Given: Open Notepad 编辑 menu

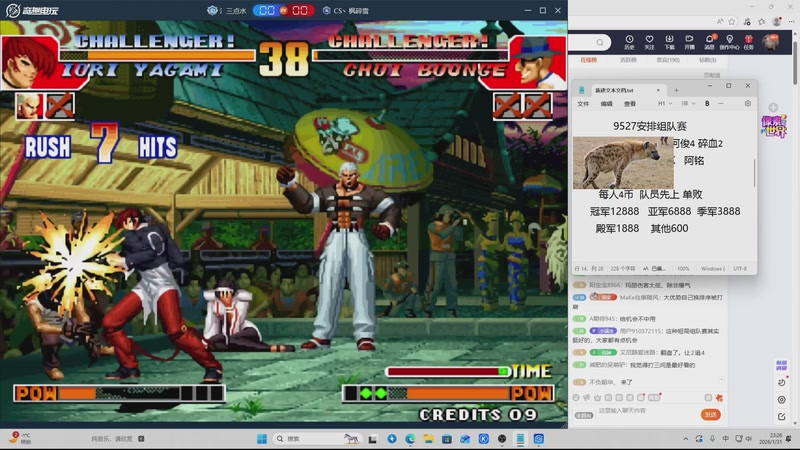Looking at the screenshot, I should coord(606,104).
